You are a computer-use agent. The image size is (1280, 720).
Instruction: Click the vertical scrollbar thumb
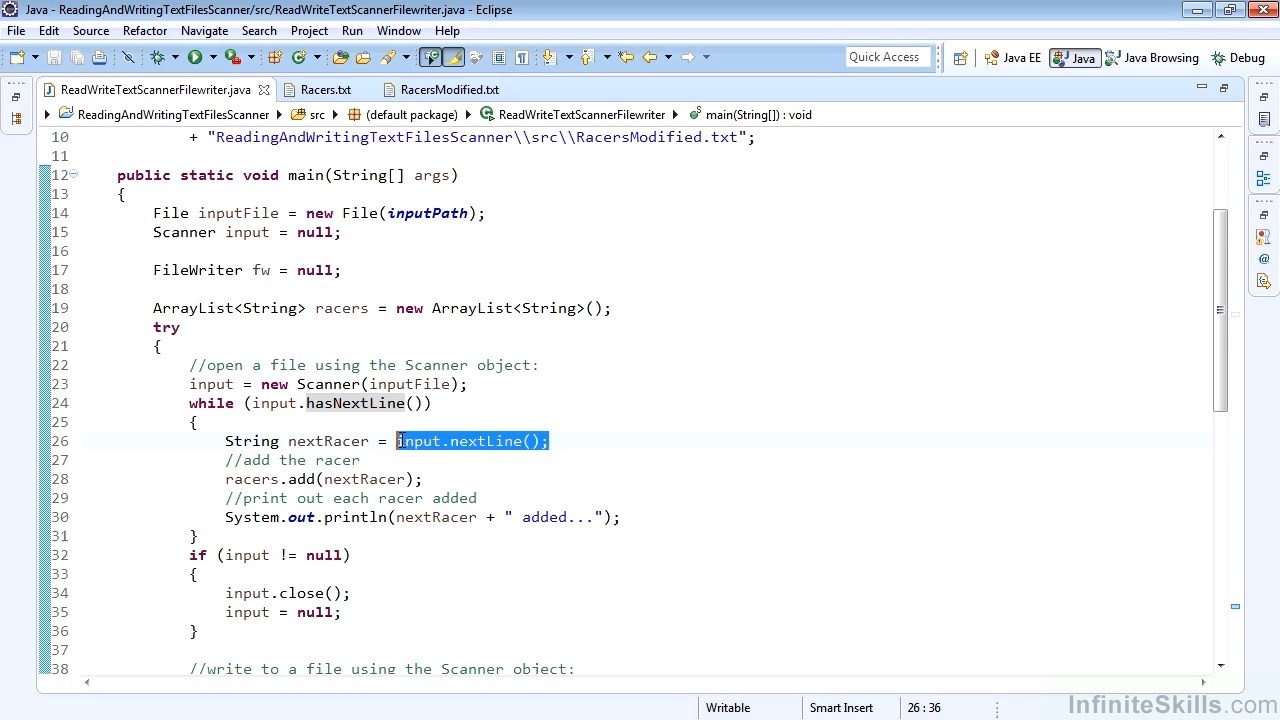[1220, 310]
